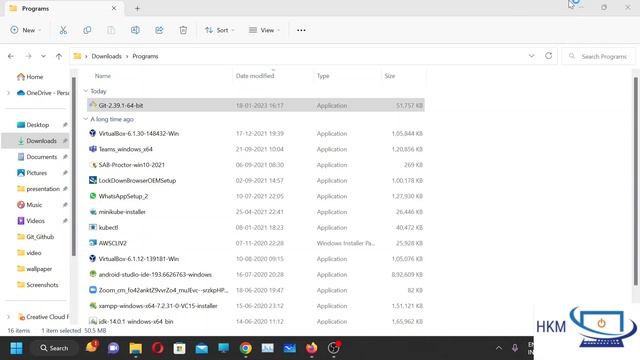Open Microsoft Store from the taskbar
Viewport: 640px width, 360px height.
[x=180, y=348]
